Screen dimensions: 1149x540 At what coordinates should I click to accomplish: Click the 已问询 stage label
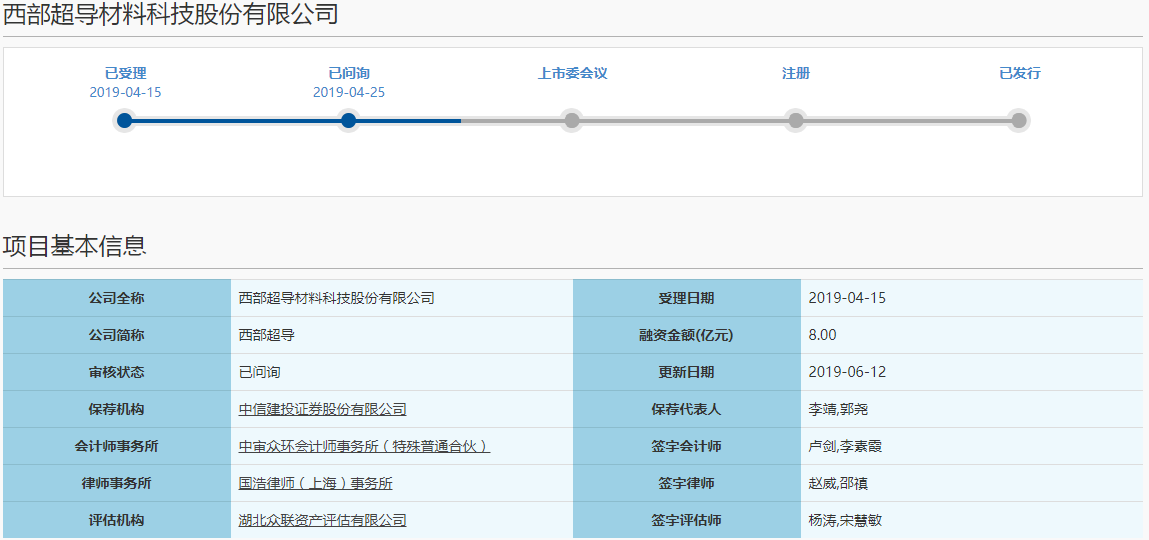349,73
